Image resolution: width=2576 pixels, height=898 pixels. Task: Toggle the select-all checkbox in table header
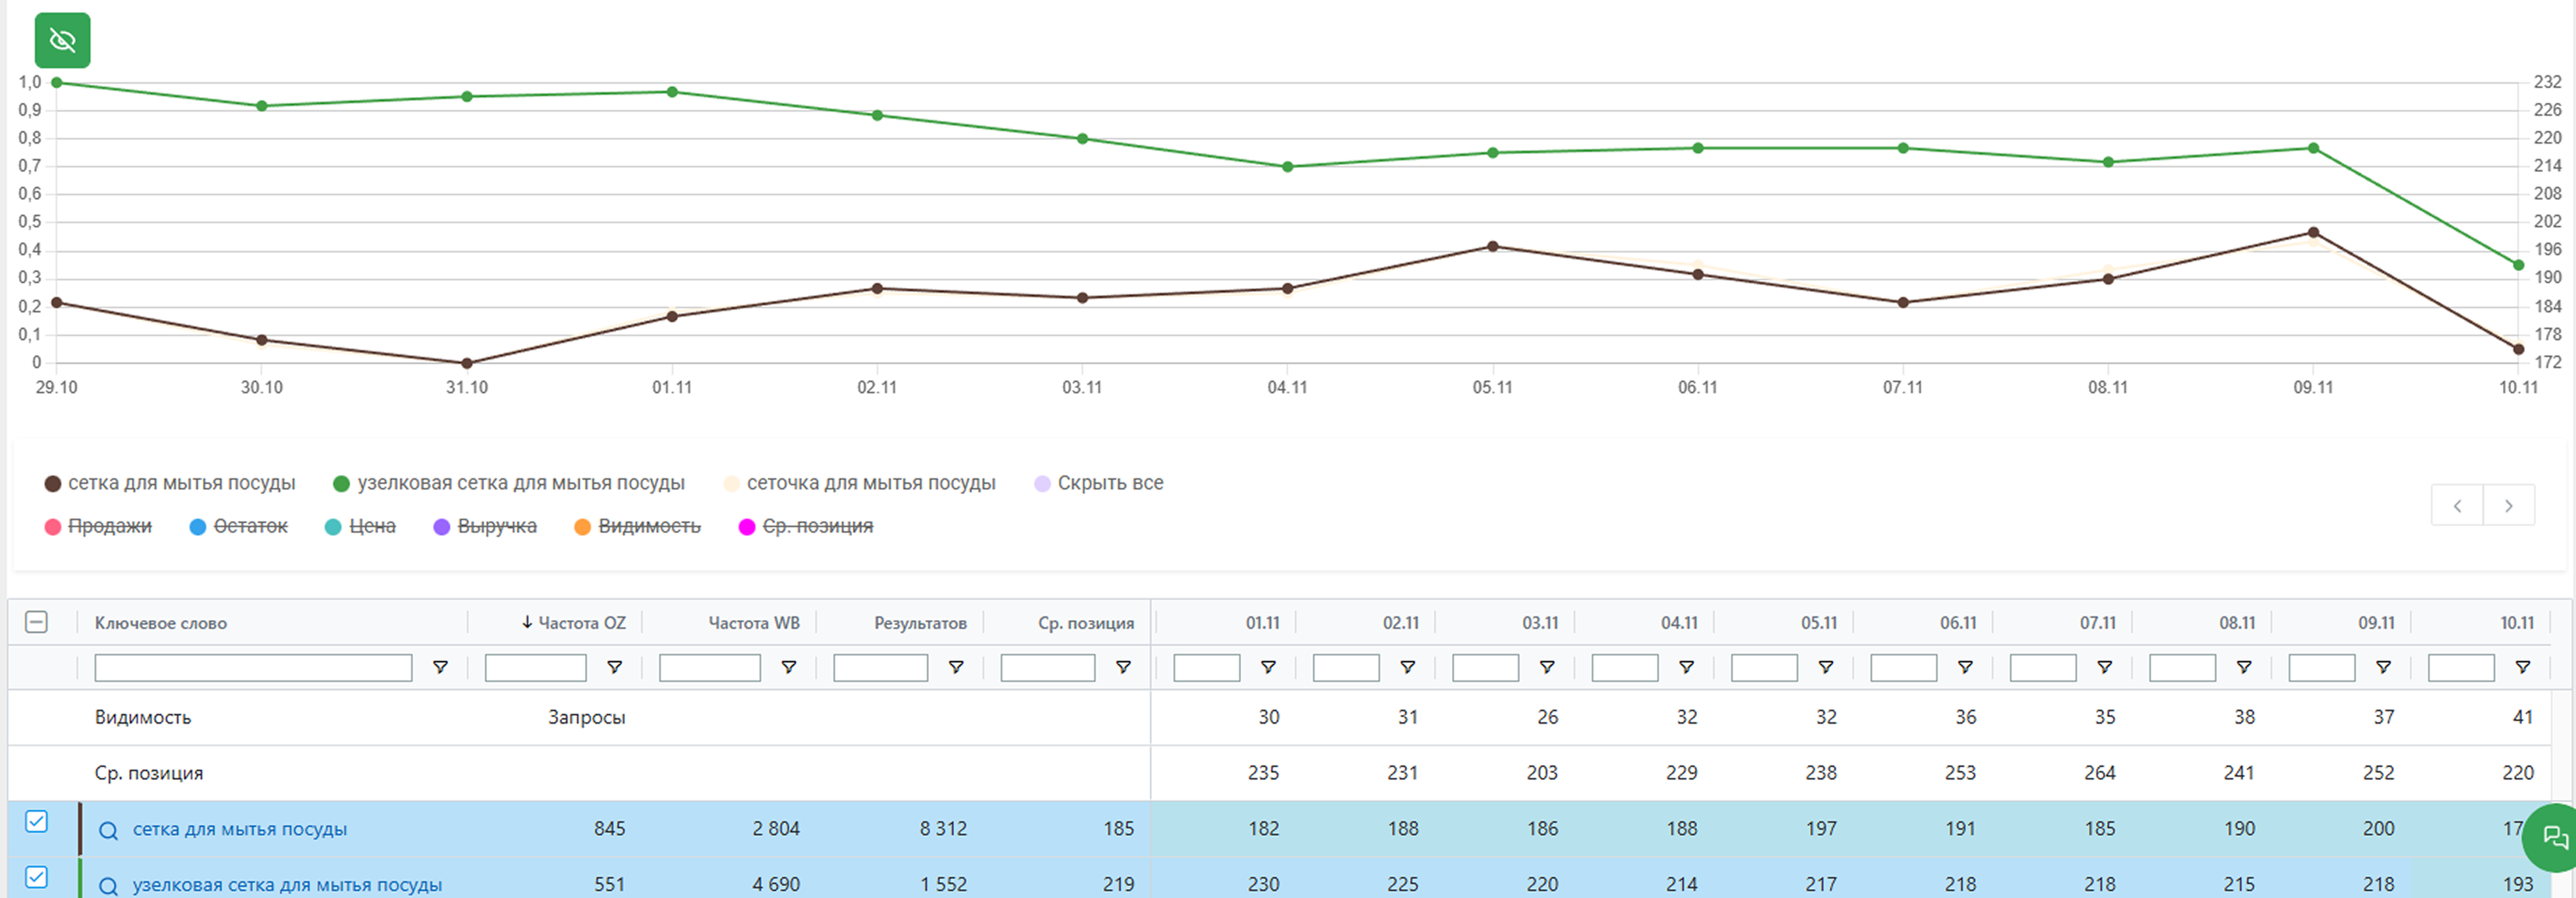pos(36,622)
